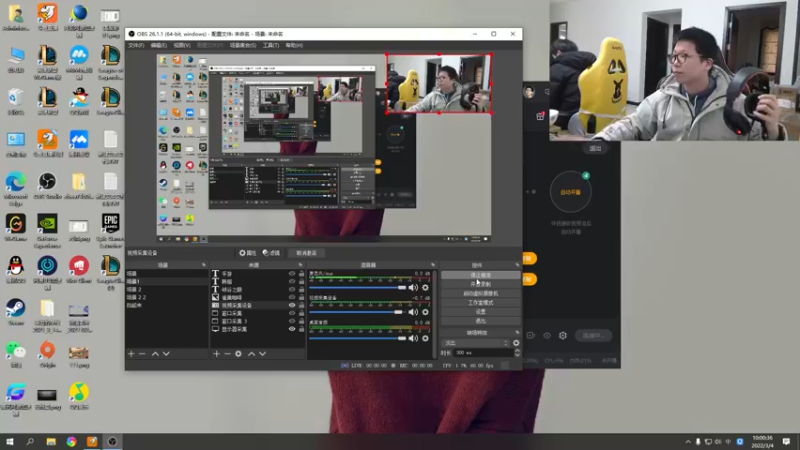
Task: Open Chrome from the Windows taskbar
Action: (71, 441)
